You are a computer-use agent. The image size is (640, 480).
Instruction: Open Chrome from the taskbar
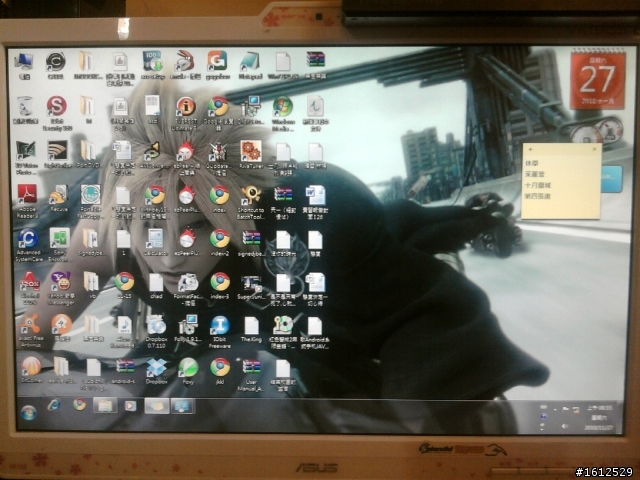click(x=80, y=405)
